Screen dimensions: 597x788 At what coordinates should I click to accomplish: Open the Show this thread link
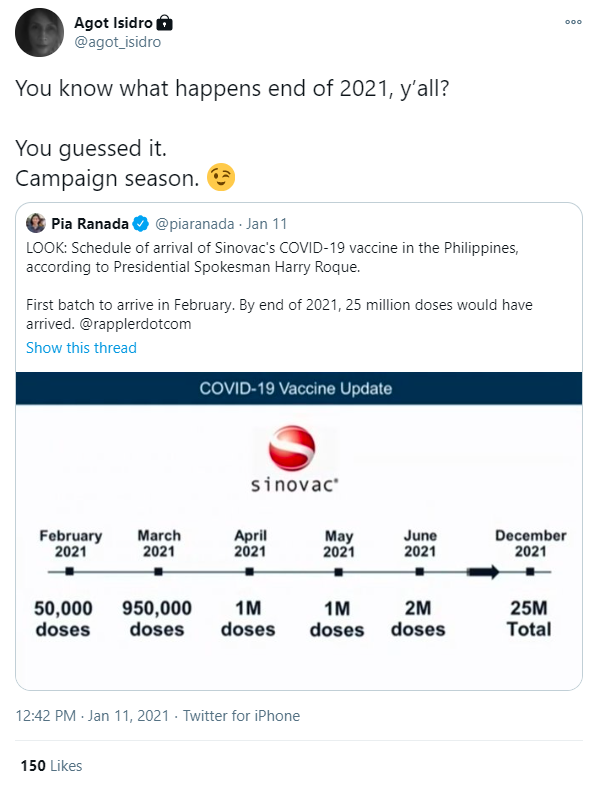[x=81, y=348]
